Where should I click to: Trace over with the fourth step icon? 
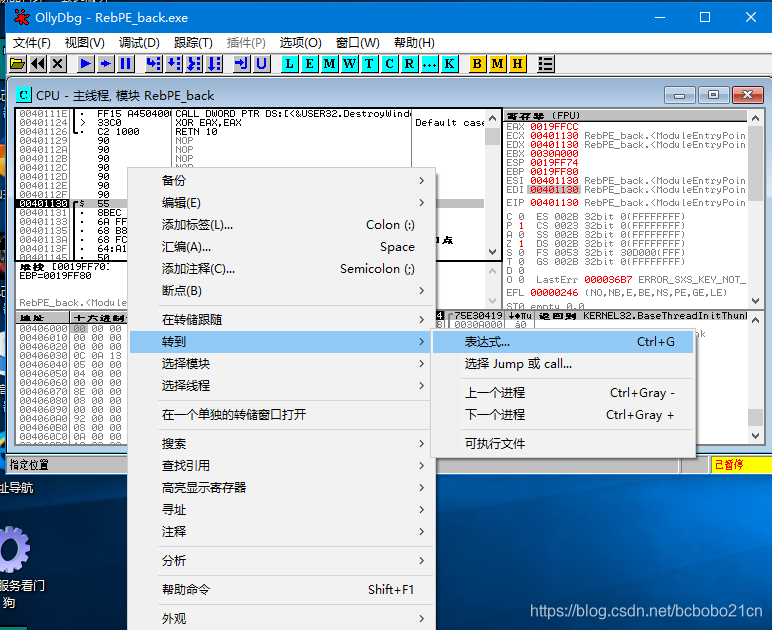(214, 64)
